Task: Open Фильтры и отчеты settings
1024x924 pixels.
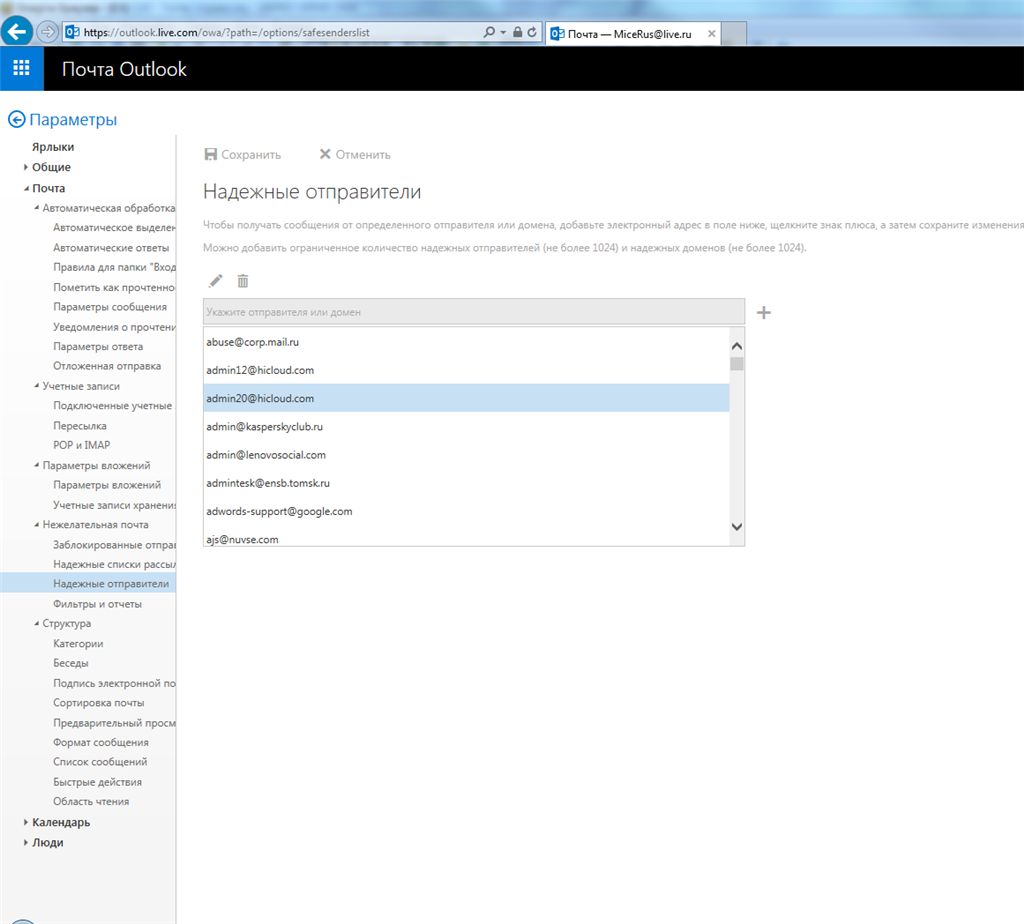Action: coord(97,604)
